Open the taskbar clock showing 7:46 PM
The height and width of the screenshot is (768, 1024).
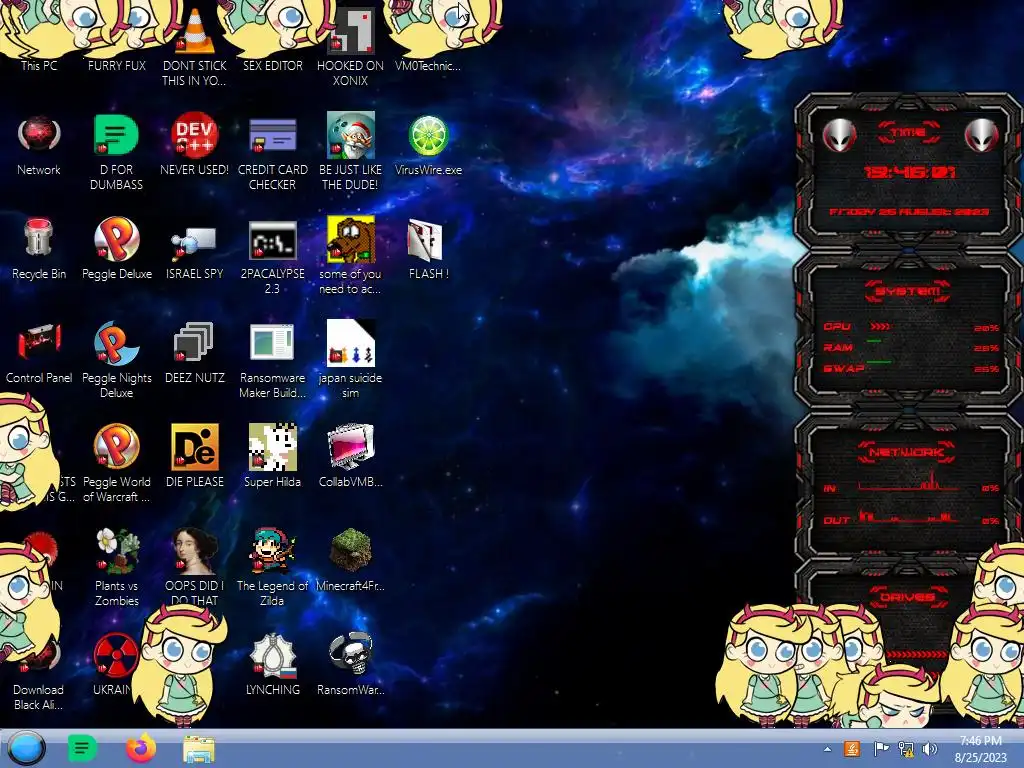pyautogui.click(x=980, y=749)
